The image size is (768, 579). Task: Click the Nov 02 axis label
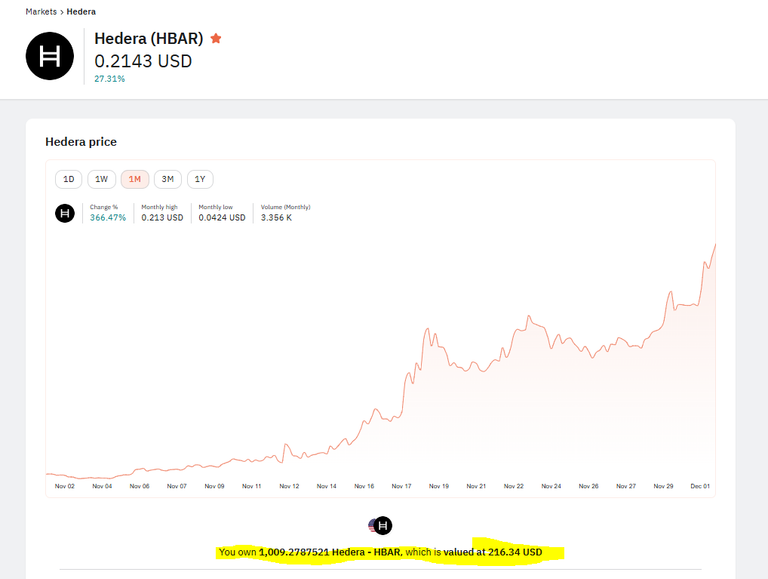(x=65, y=486)
